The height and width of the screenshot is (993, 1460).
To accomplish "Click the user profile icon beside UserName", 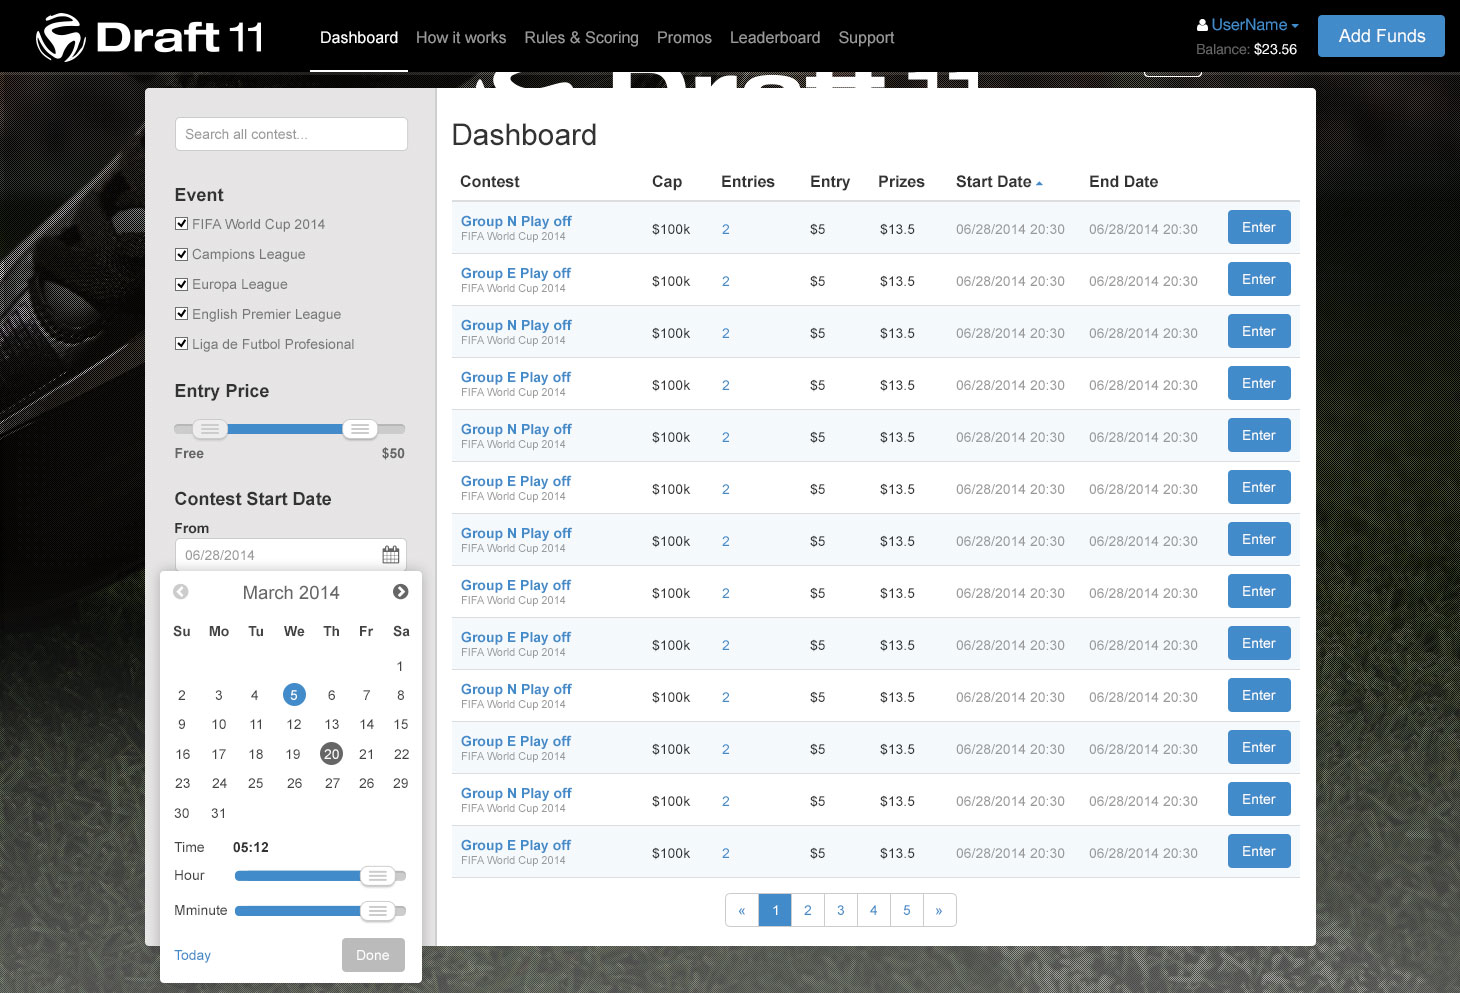I will pos(1202,25).
